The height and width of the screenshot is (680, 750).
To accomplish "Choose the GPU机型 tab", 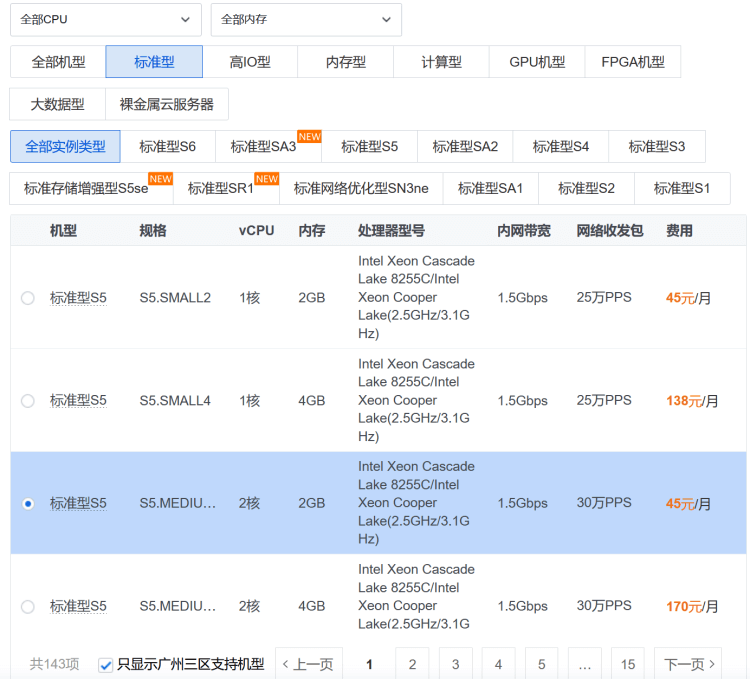I will click(537, 62).
